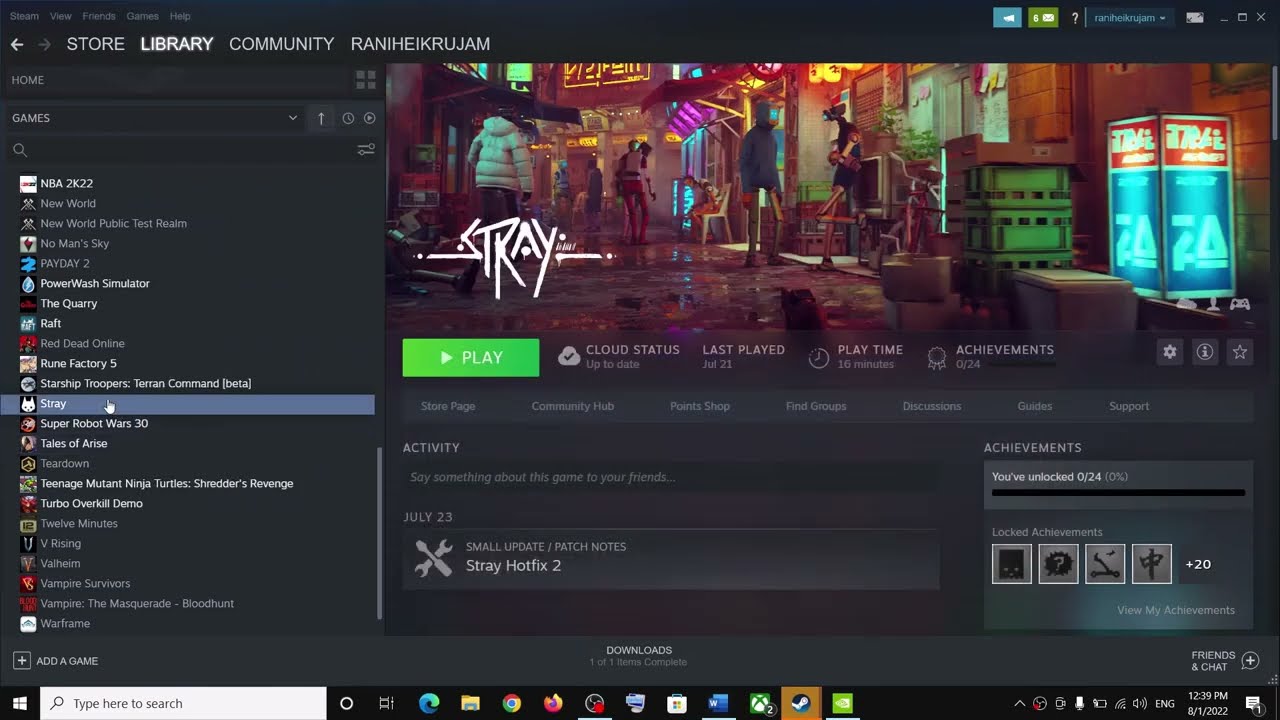Image resolution: width=1280 pixels, height=720 pixels.
Task: Select Valheim in the game list
Action: 60,563
